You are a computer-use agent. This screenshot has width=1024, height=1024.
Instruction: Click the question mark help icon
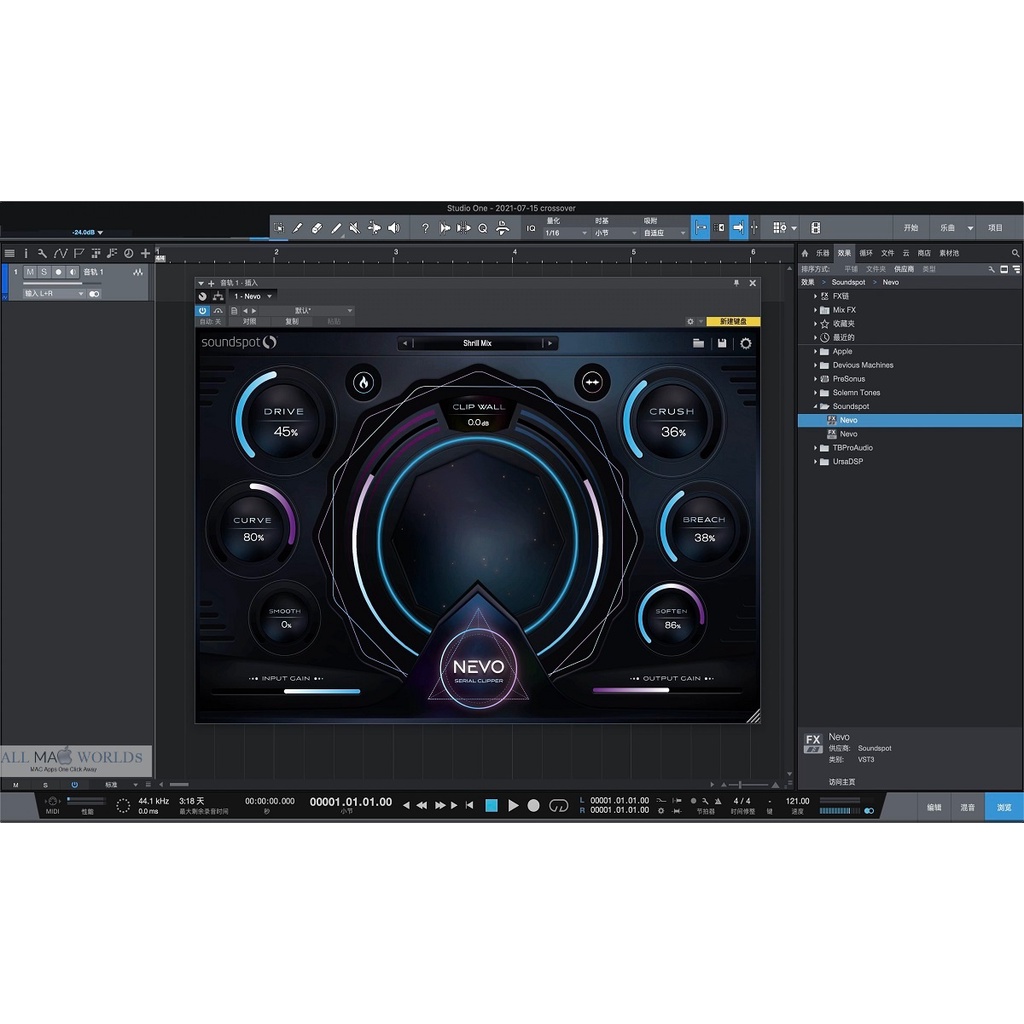tap(425, 228)
